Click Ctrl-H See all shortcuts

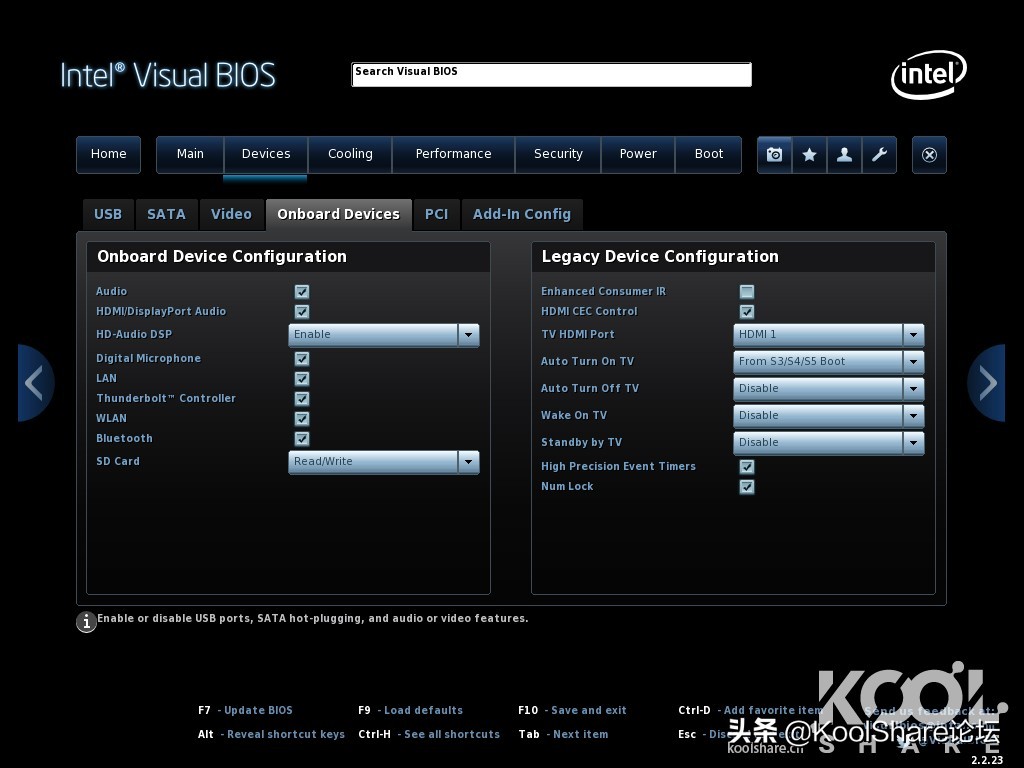pyautogui.click(x=429, y=735)
